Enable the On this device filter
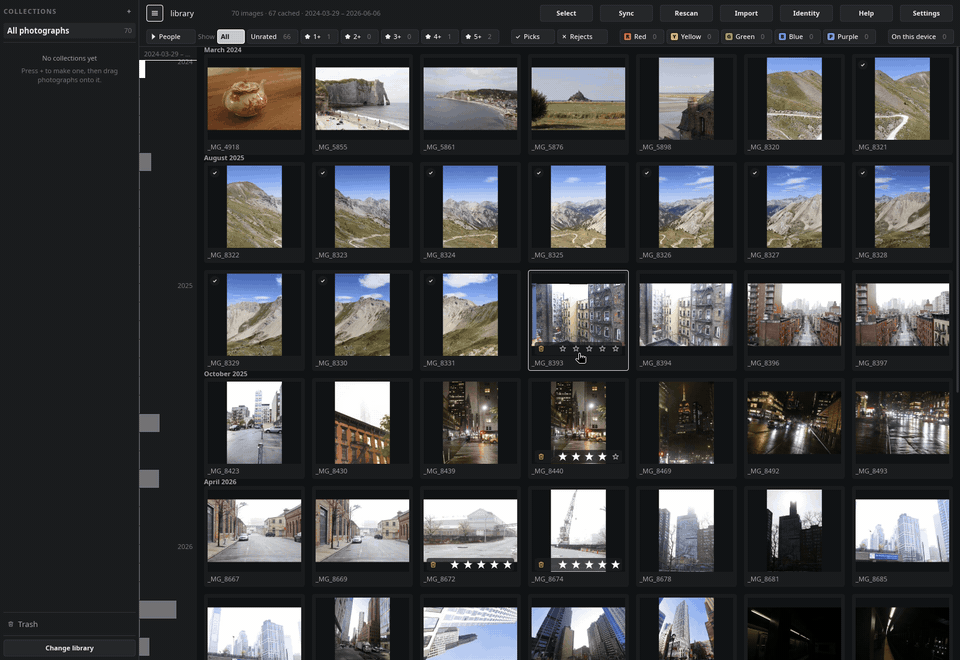Screen dimensions: 960x660 pos(919,37)
